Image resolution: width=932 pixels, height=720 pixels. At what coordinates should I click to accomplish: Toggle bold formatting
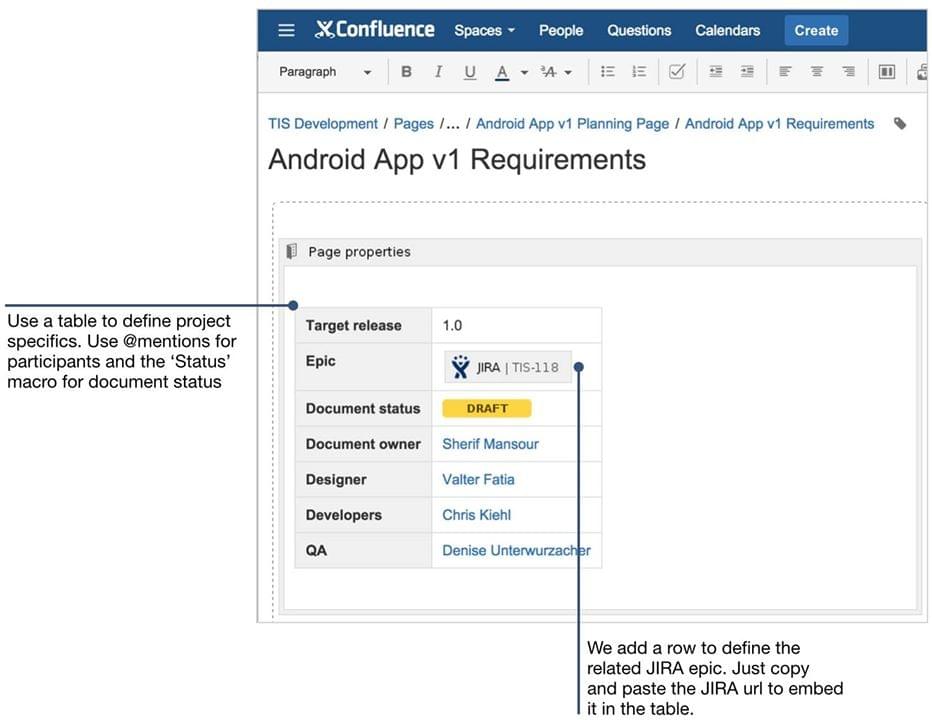[407, 72]
